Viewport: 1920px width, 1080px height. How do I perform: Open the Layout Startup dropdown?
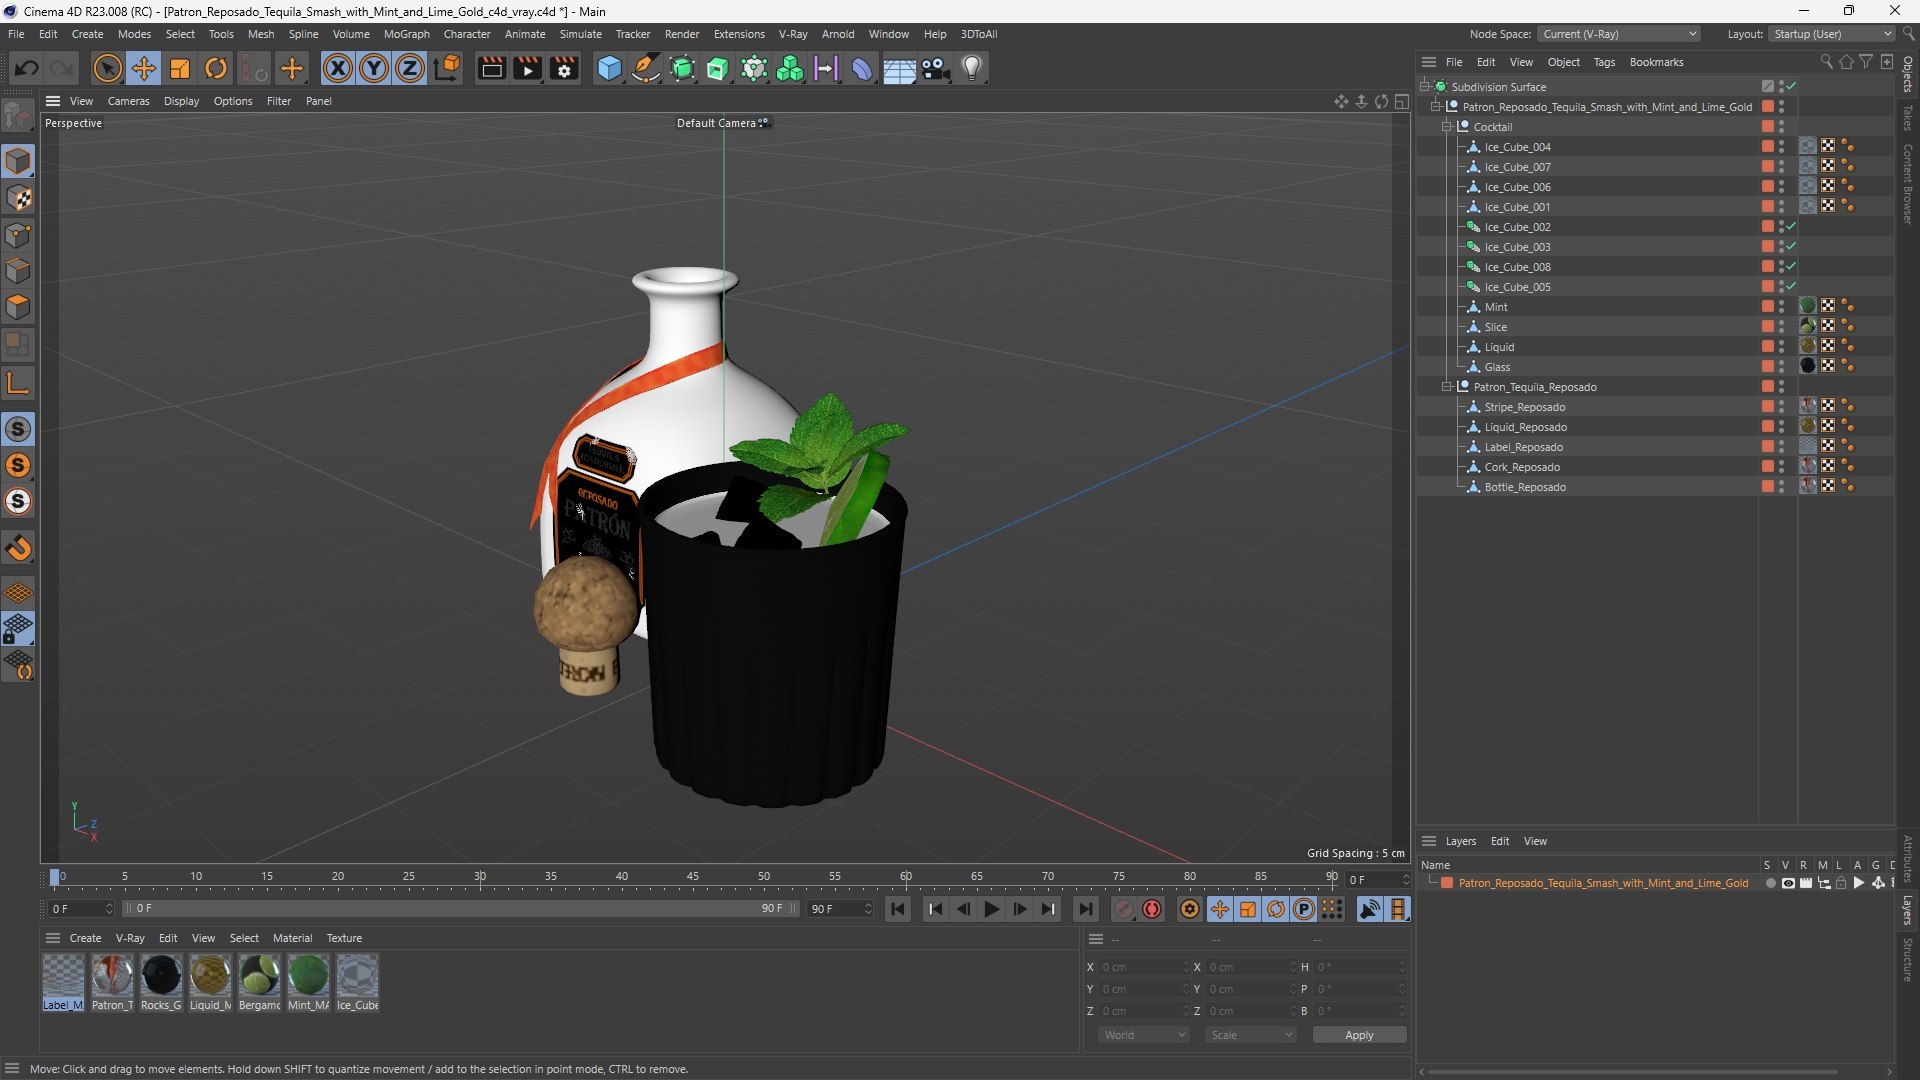coord(1832,34)
